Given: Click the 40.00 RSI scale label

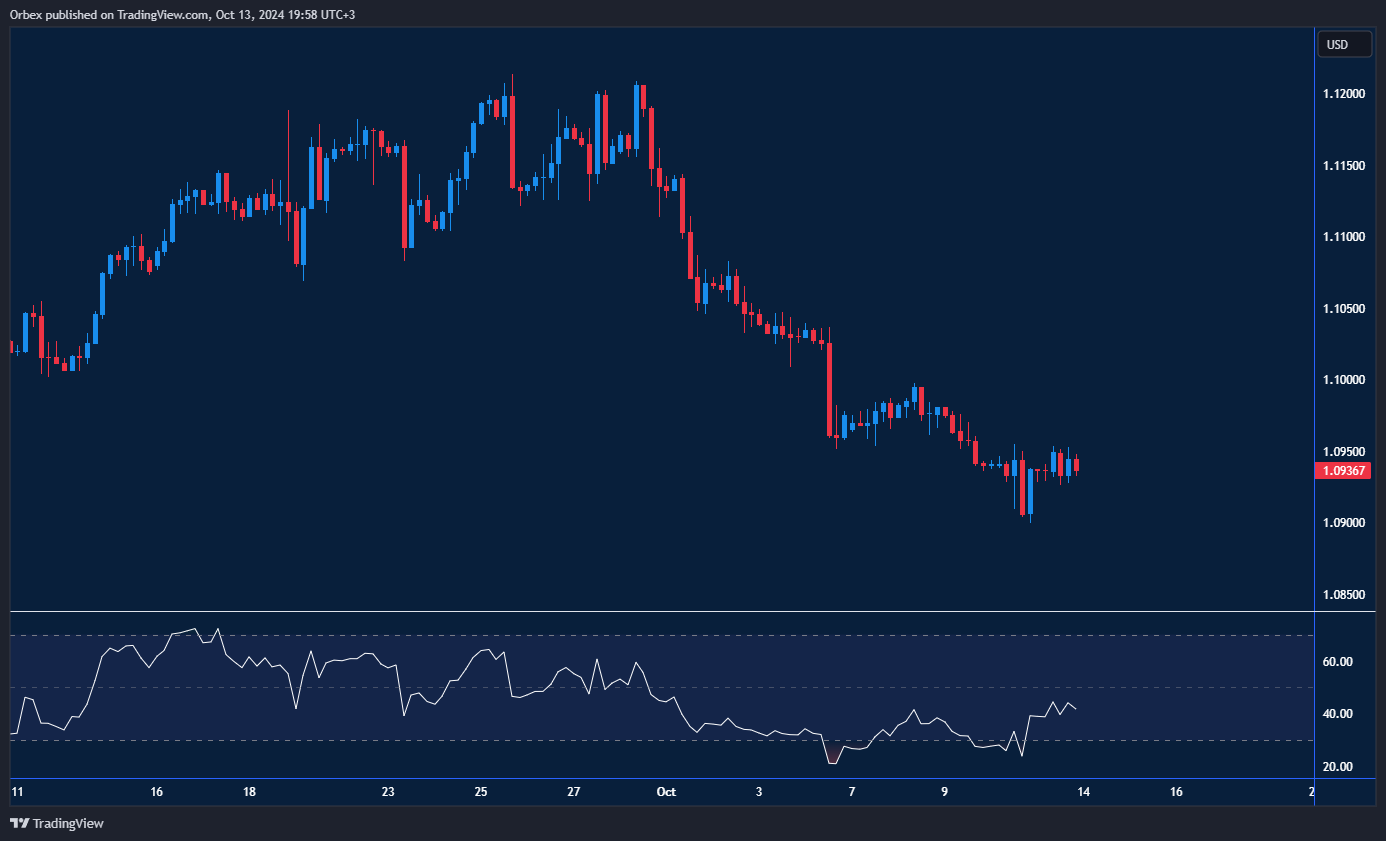Looking at the screenshot, I should 1337,714.
